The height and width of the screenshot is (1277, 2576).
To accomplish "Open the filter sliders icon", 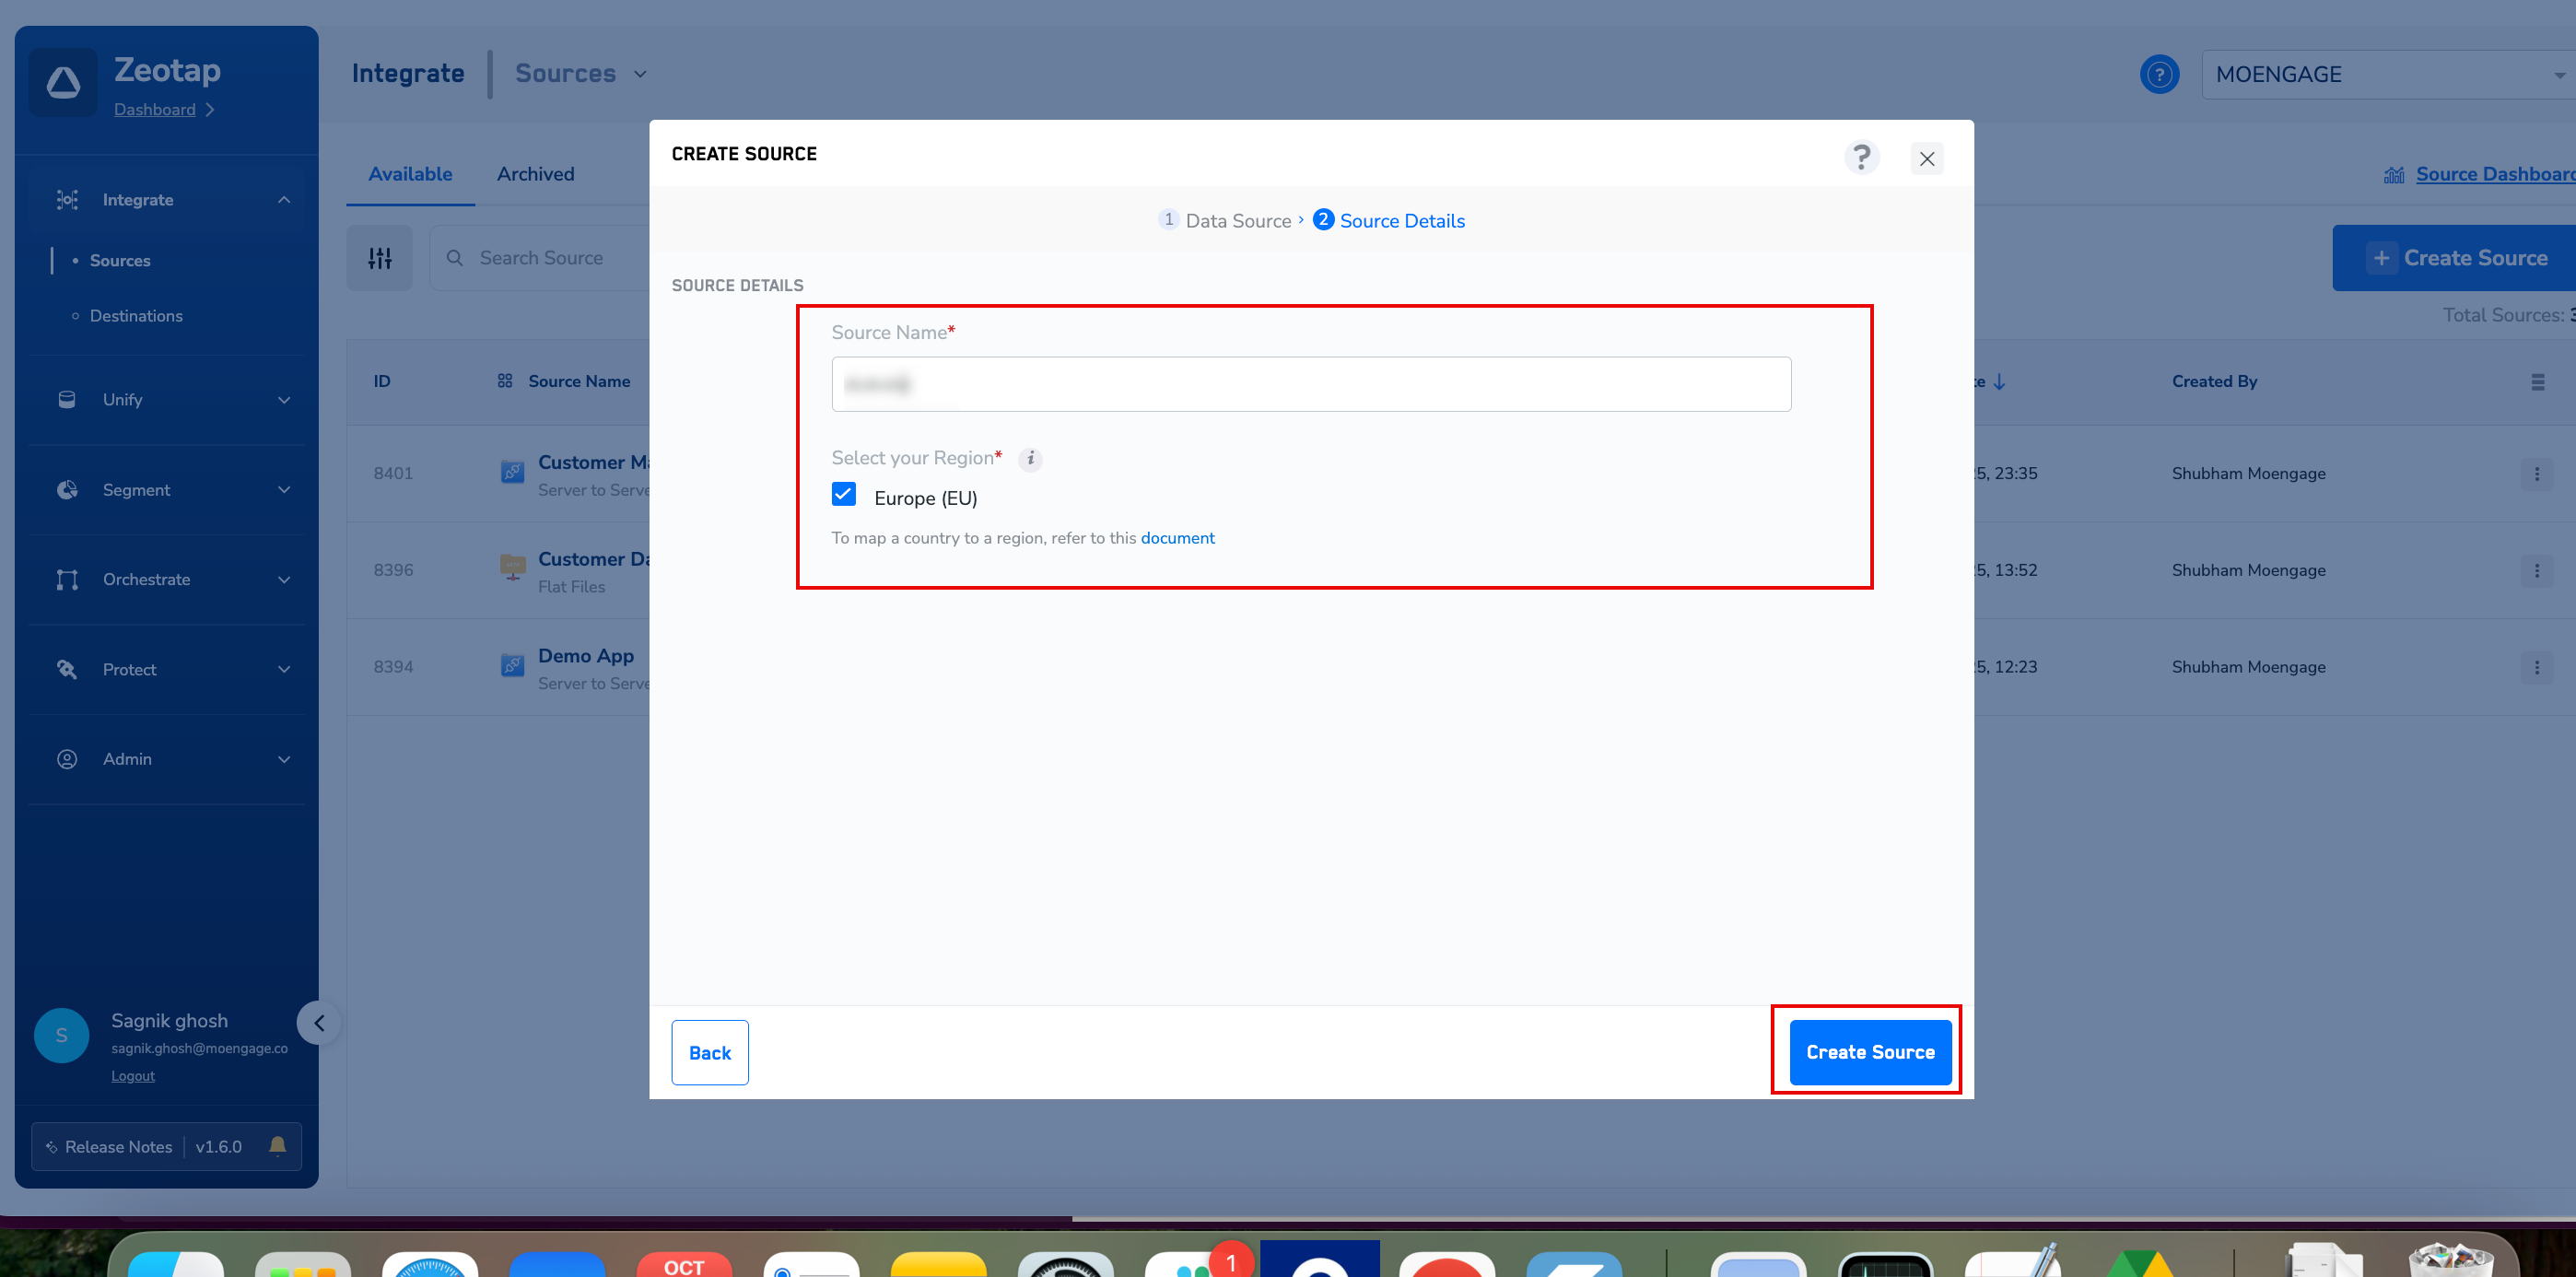I will 380,258.
